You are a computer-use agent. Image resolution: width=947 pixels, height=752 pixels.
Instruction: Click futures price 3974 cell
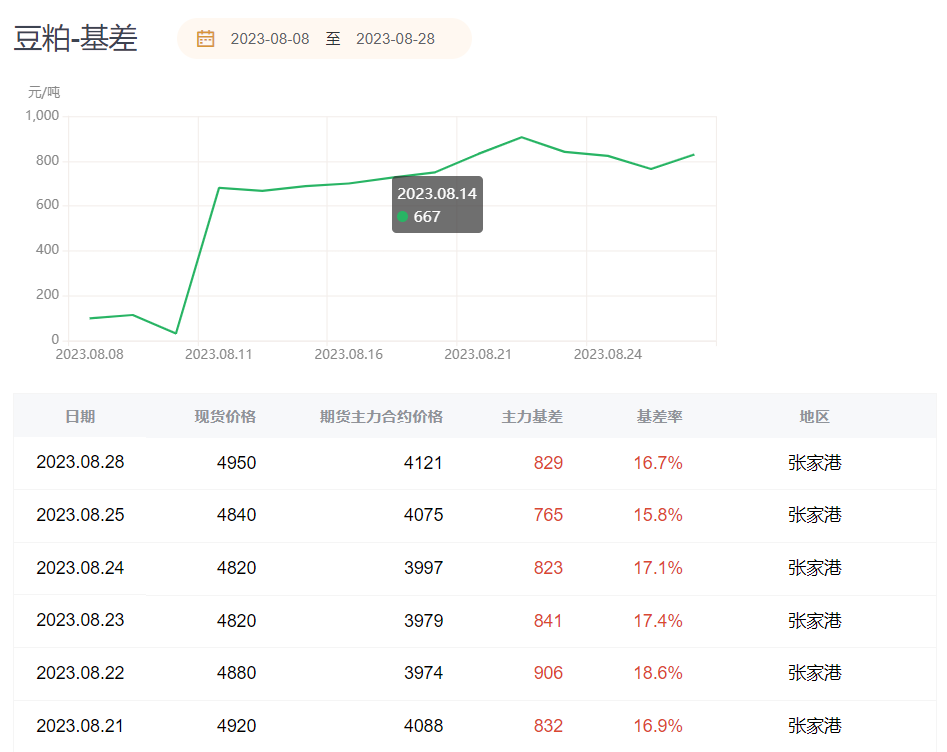coord(423,673)
